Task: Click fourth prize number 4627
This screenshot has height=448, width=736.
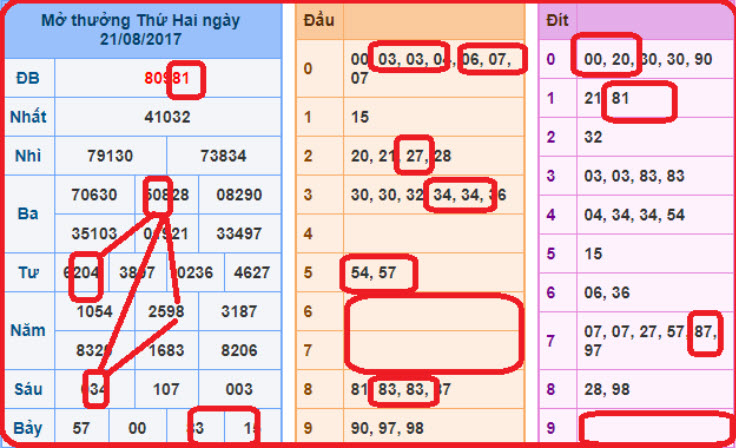Action: (x=253, y=272)
